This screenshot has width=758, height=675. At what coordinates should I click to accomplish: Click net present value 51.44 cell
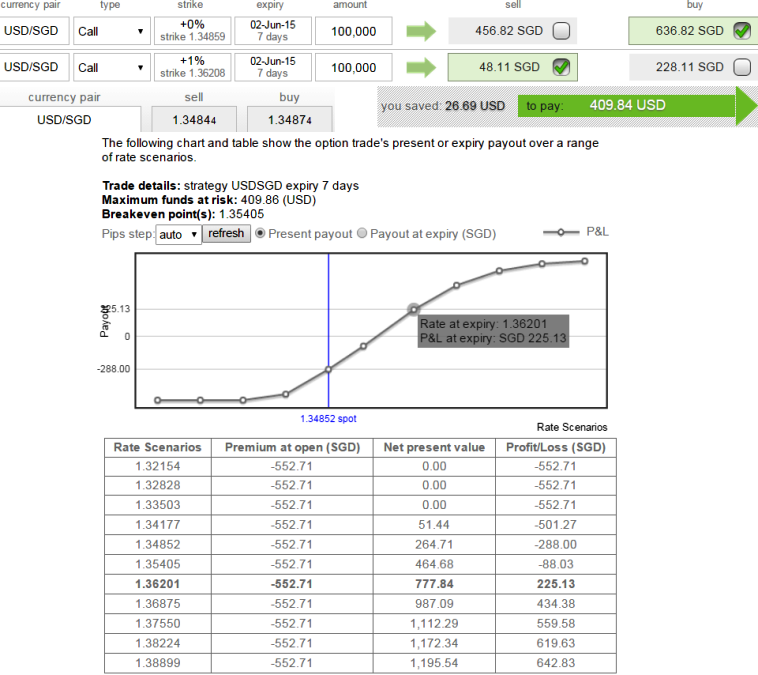pyautogui.click(x=434, y=525)
